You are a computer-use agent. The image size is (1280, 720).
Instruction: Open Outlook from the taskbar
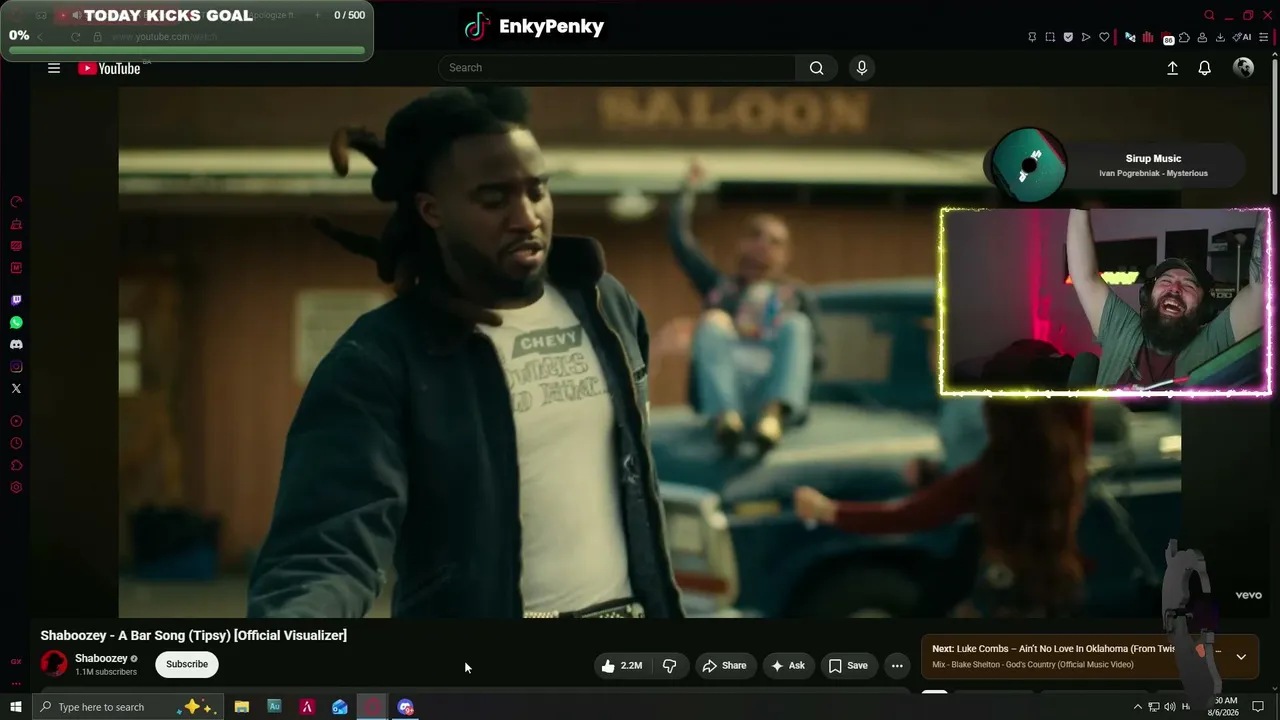coord(340,707)
